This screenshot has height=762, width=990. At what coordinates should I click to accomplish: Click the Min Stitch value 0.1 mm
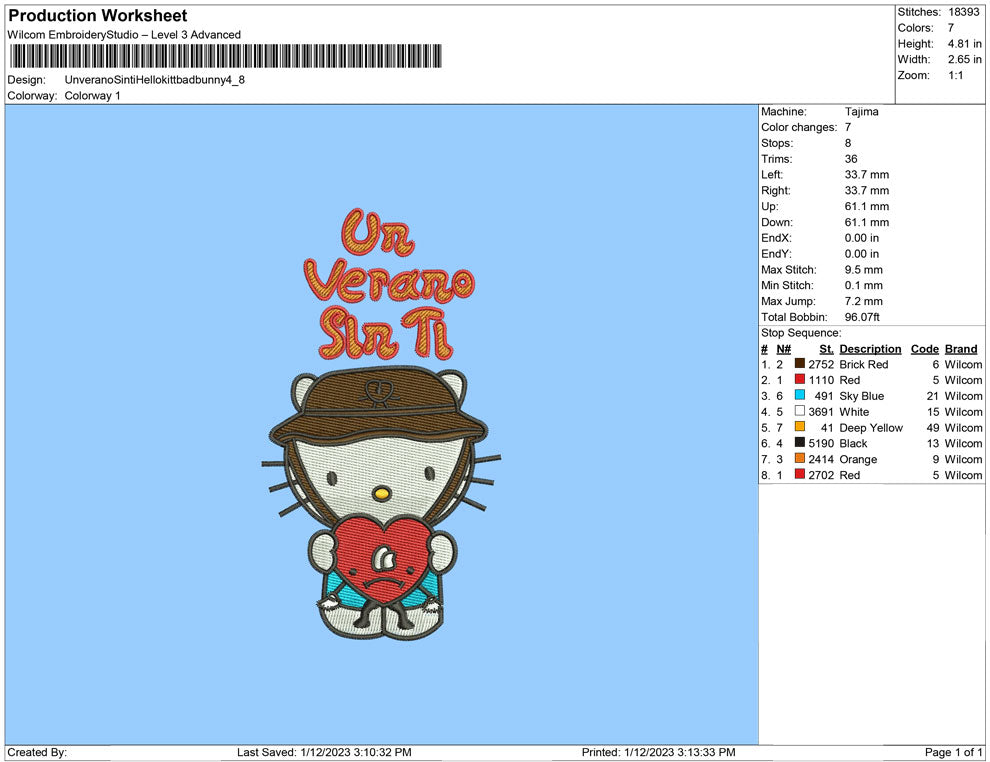click(x=864, y=285)
